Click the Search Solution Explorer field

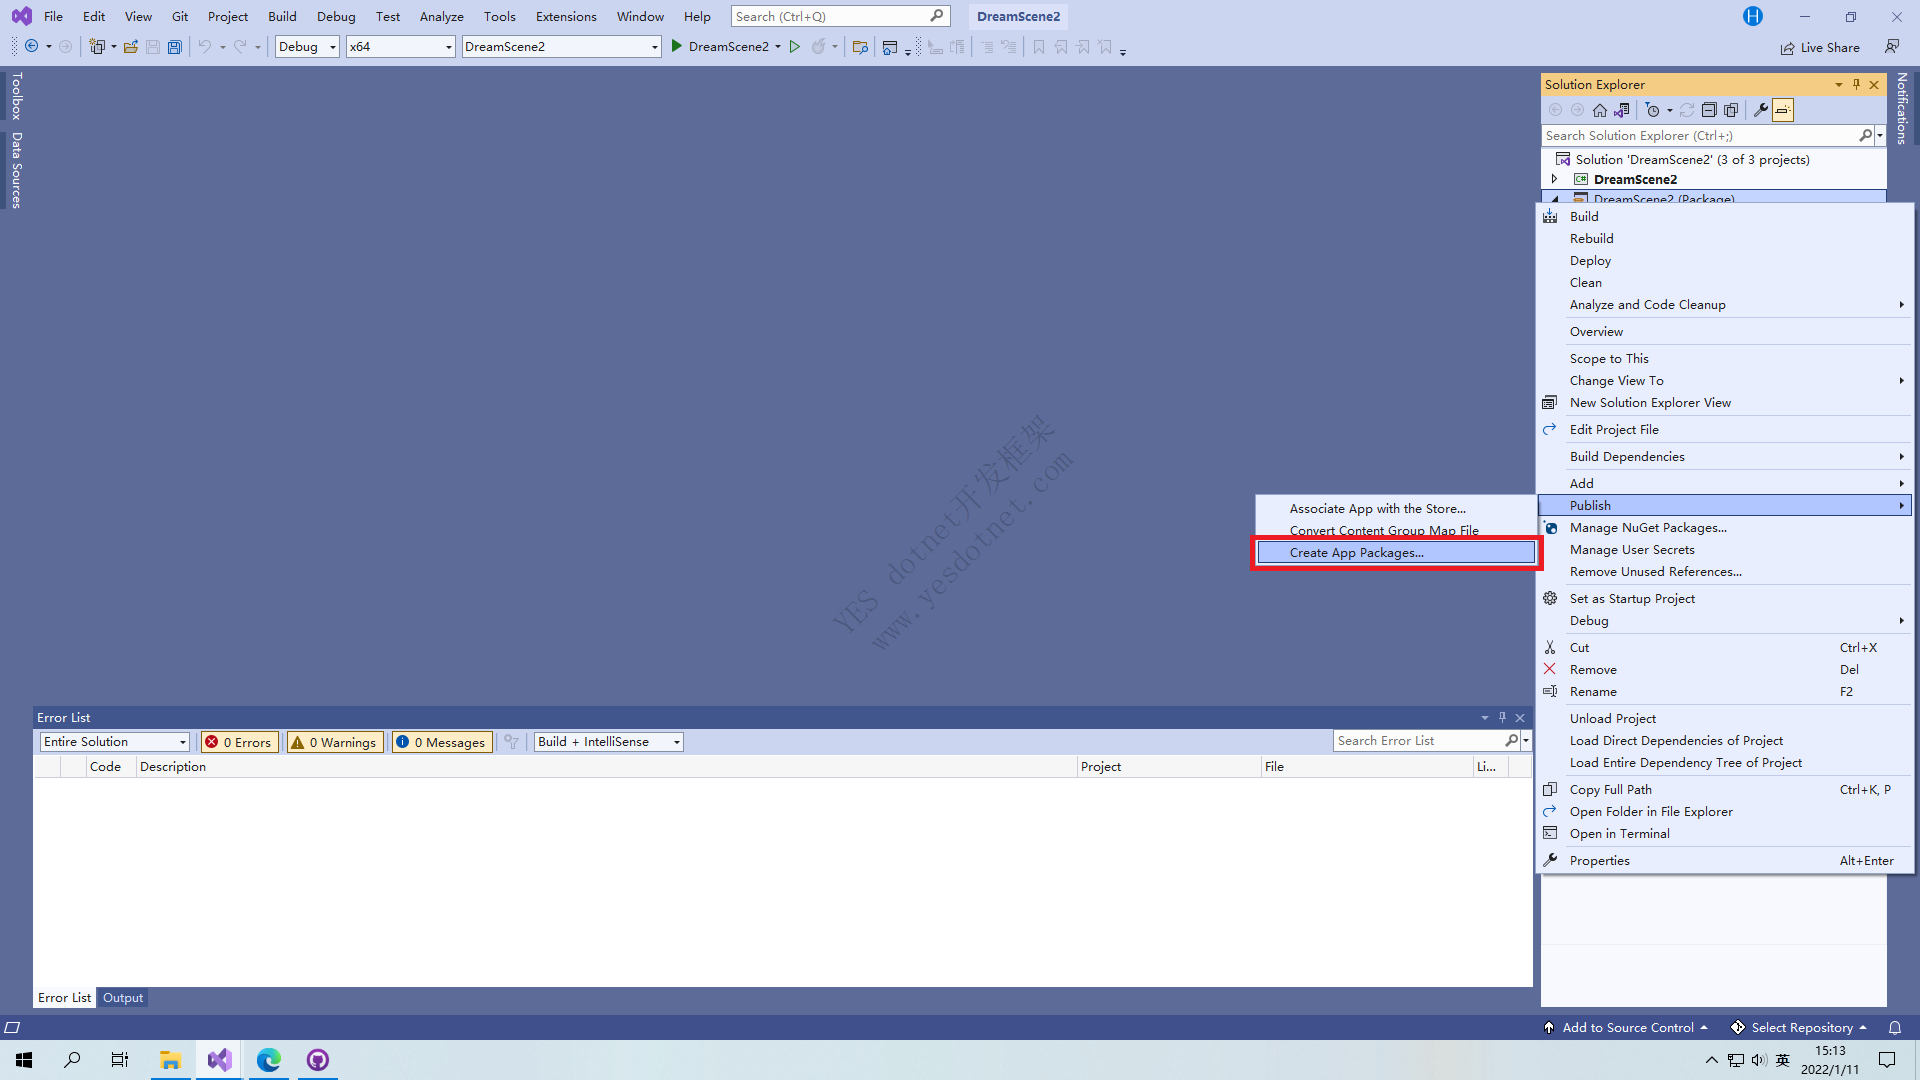point(1699,136)
